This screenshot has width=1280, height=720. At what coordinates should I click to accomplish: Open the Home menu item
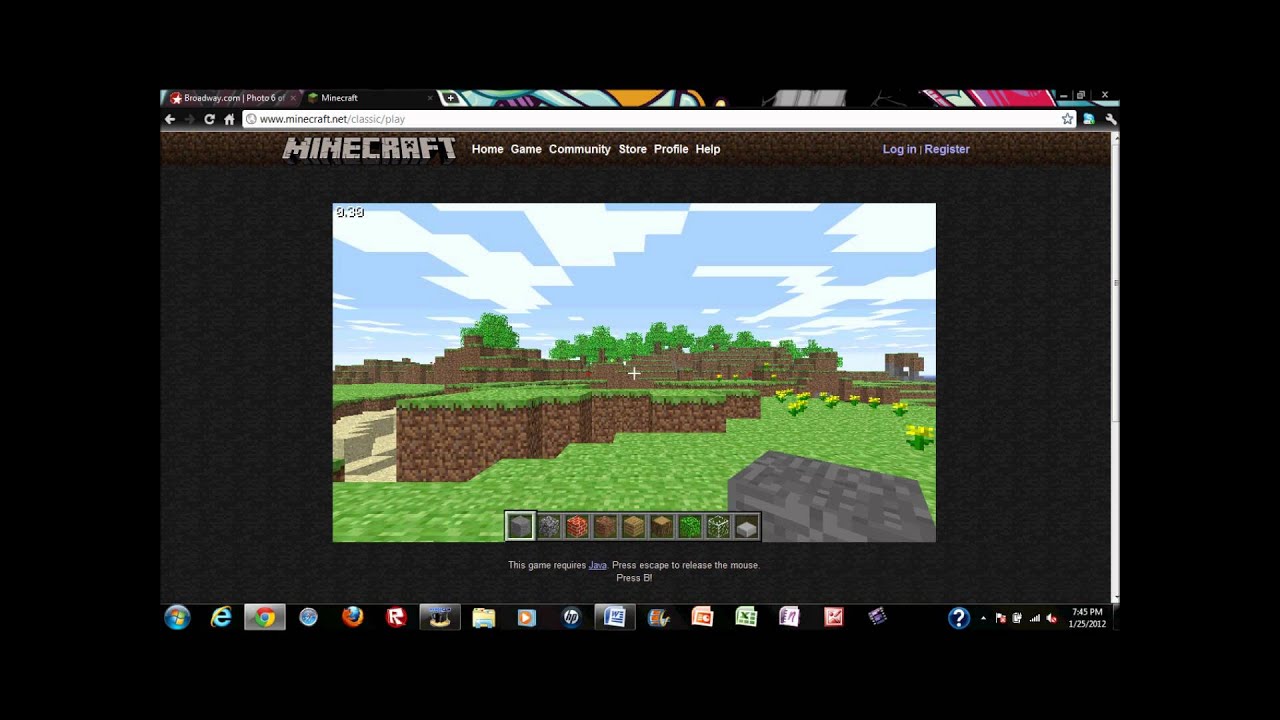point(488,149)
